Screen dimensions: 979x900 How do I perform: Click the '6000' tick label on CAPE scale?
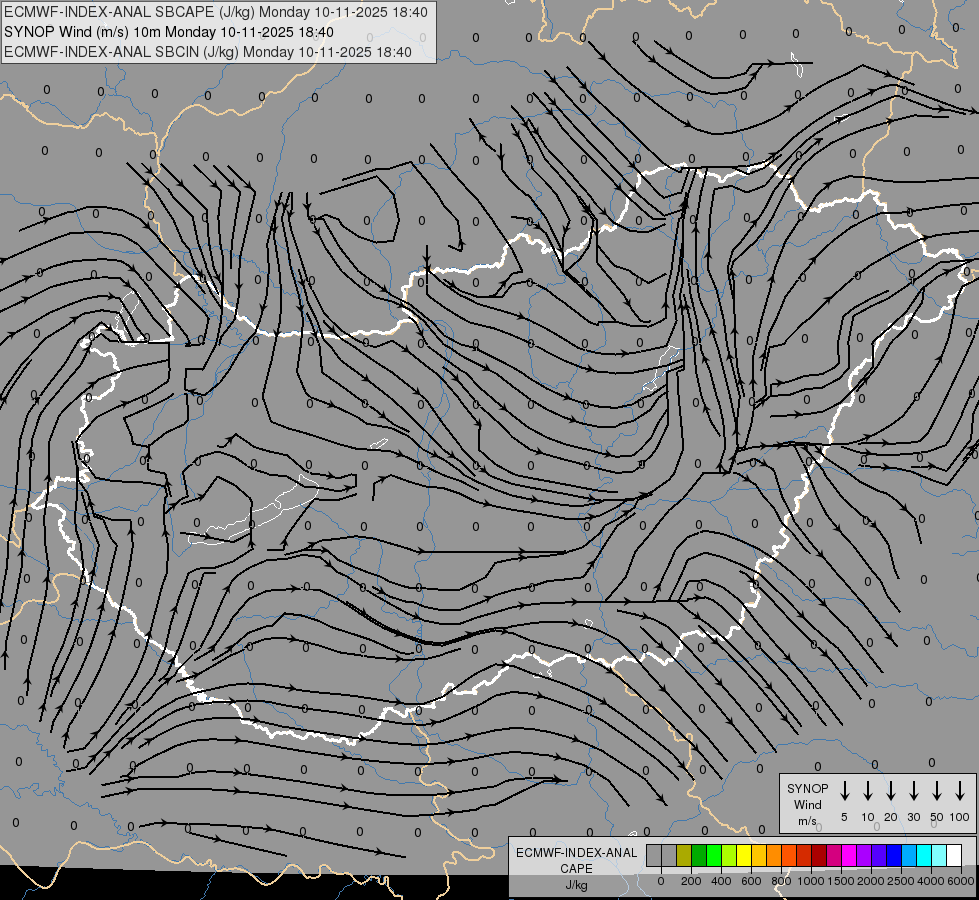[x=961, y=881]
